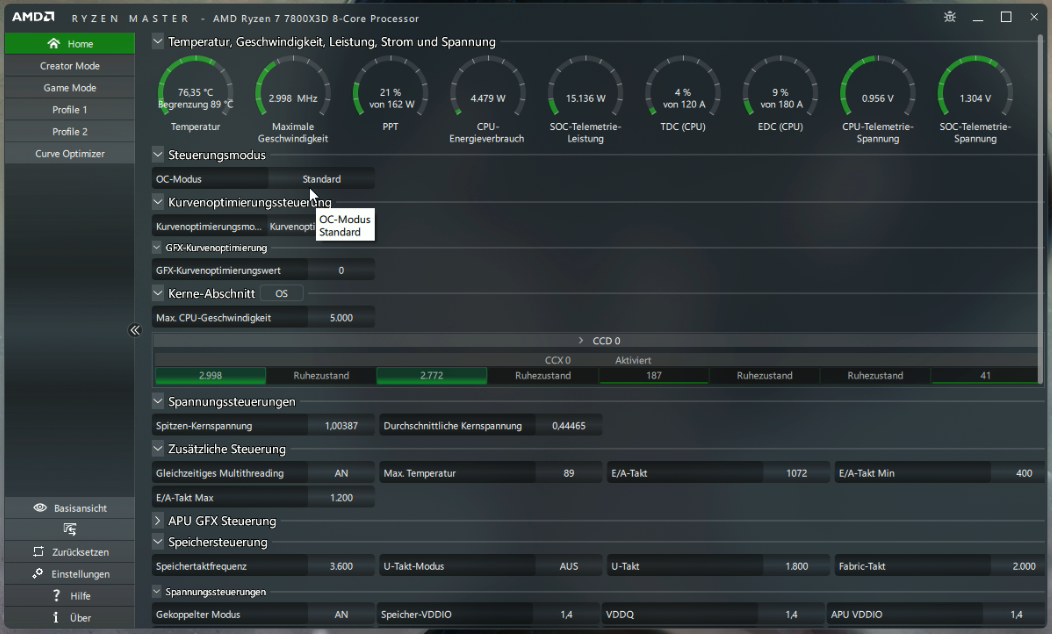Viewport: 1052px width, 634px height.
Task: Click the OS button beside Kerne-Abschnitt
Action: pos(281,293)
